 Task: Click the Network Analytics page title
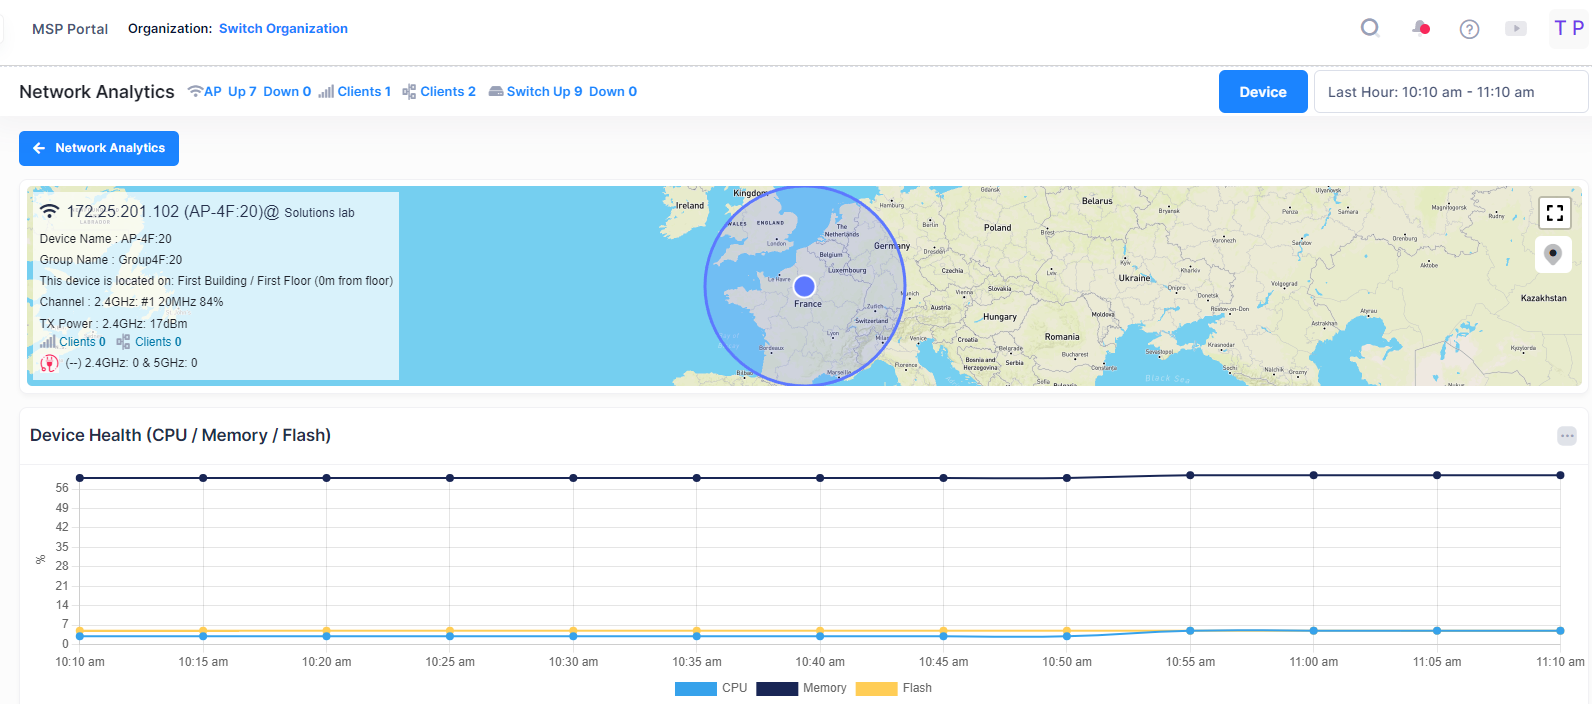pos(97,92)
